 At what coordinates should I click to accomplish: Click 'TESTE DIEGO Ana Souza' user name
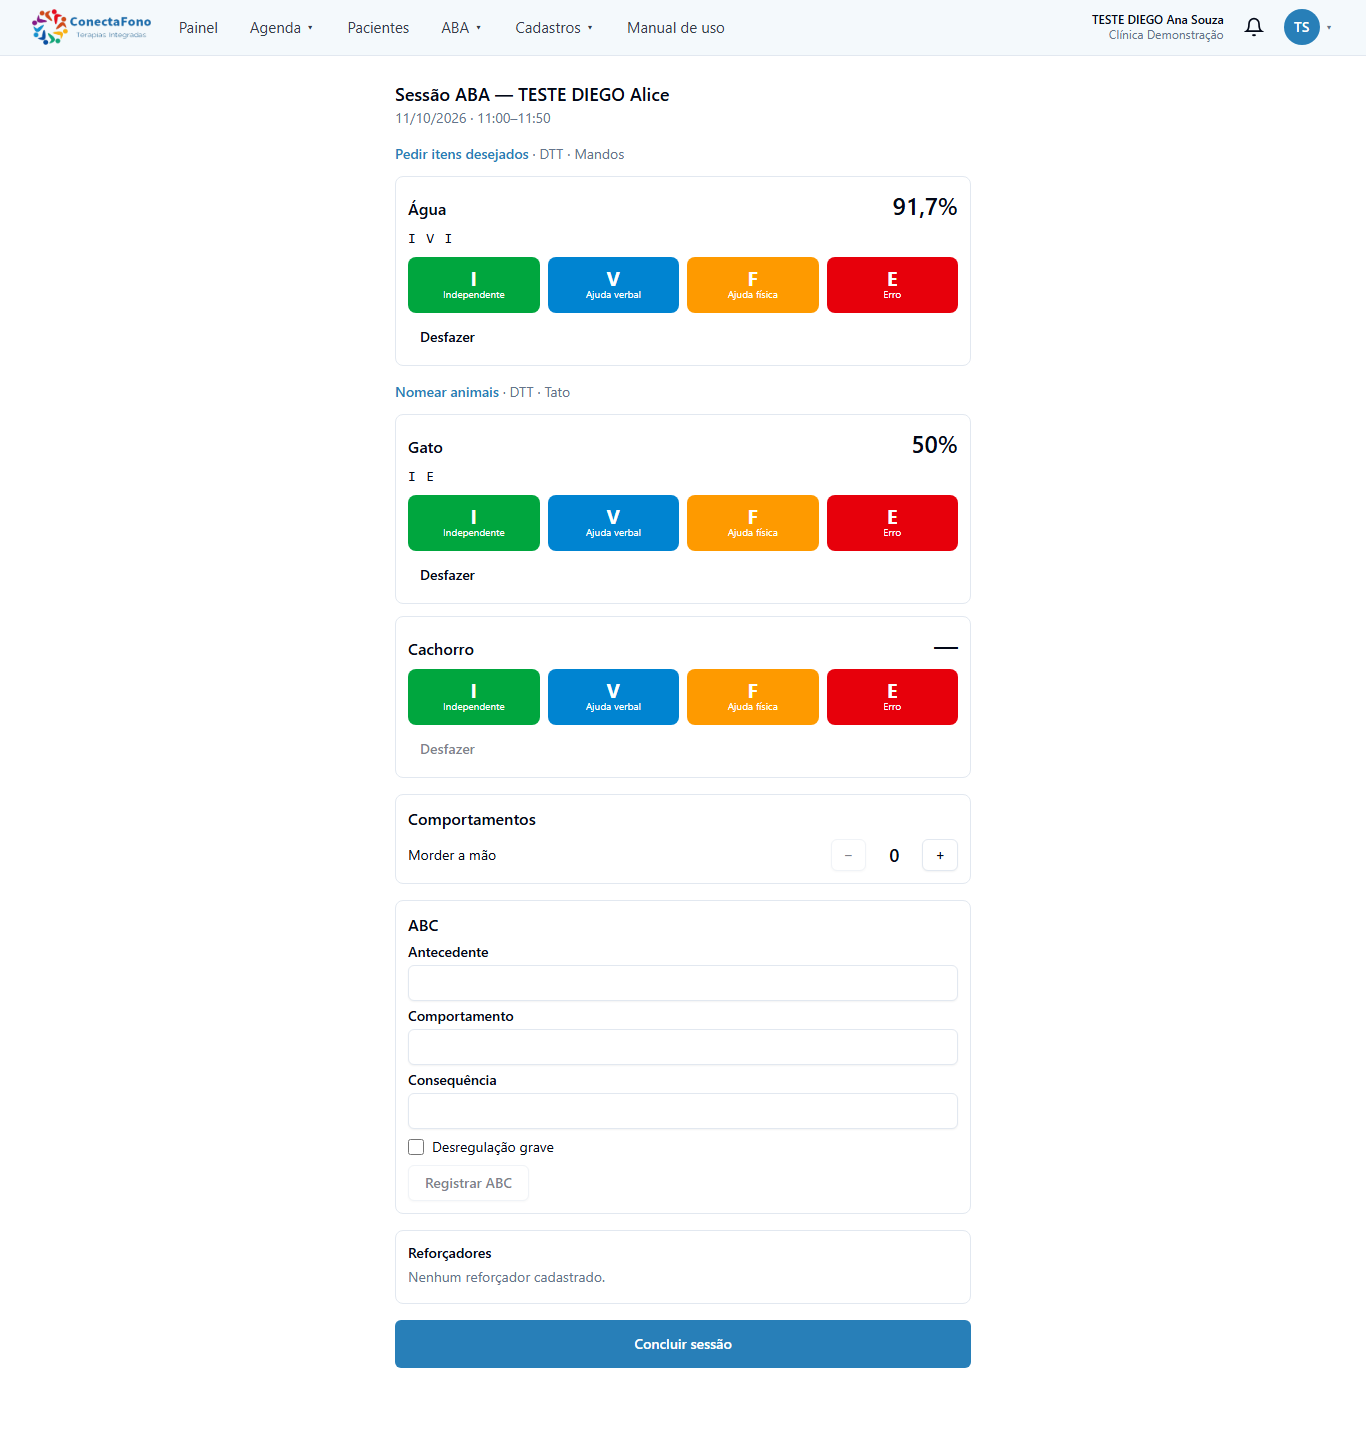tap(1157, 20)
